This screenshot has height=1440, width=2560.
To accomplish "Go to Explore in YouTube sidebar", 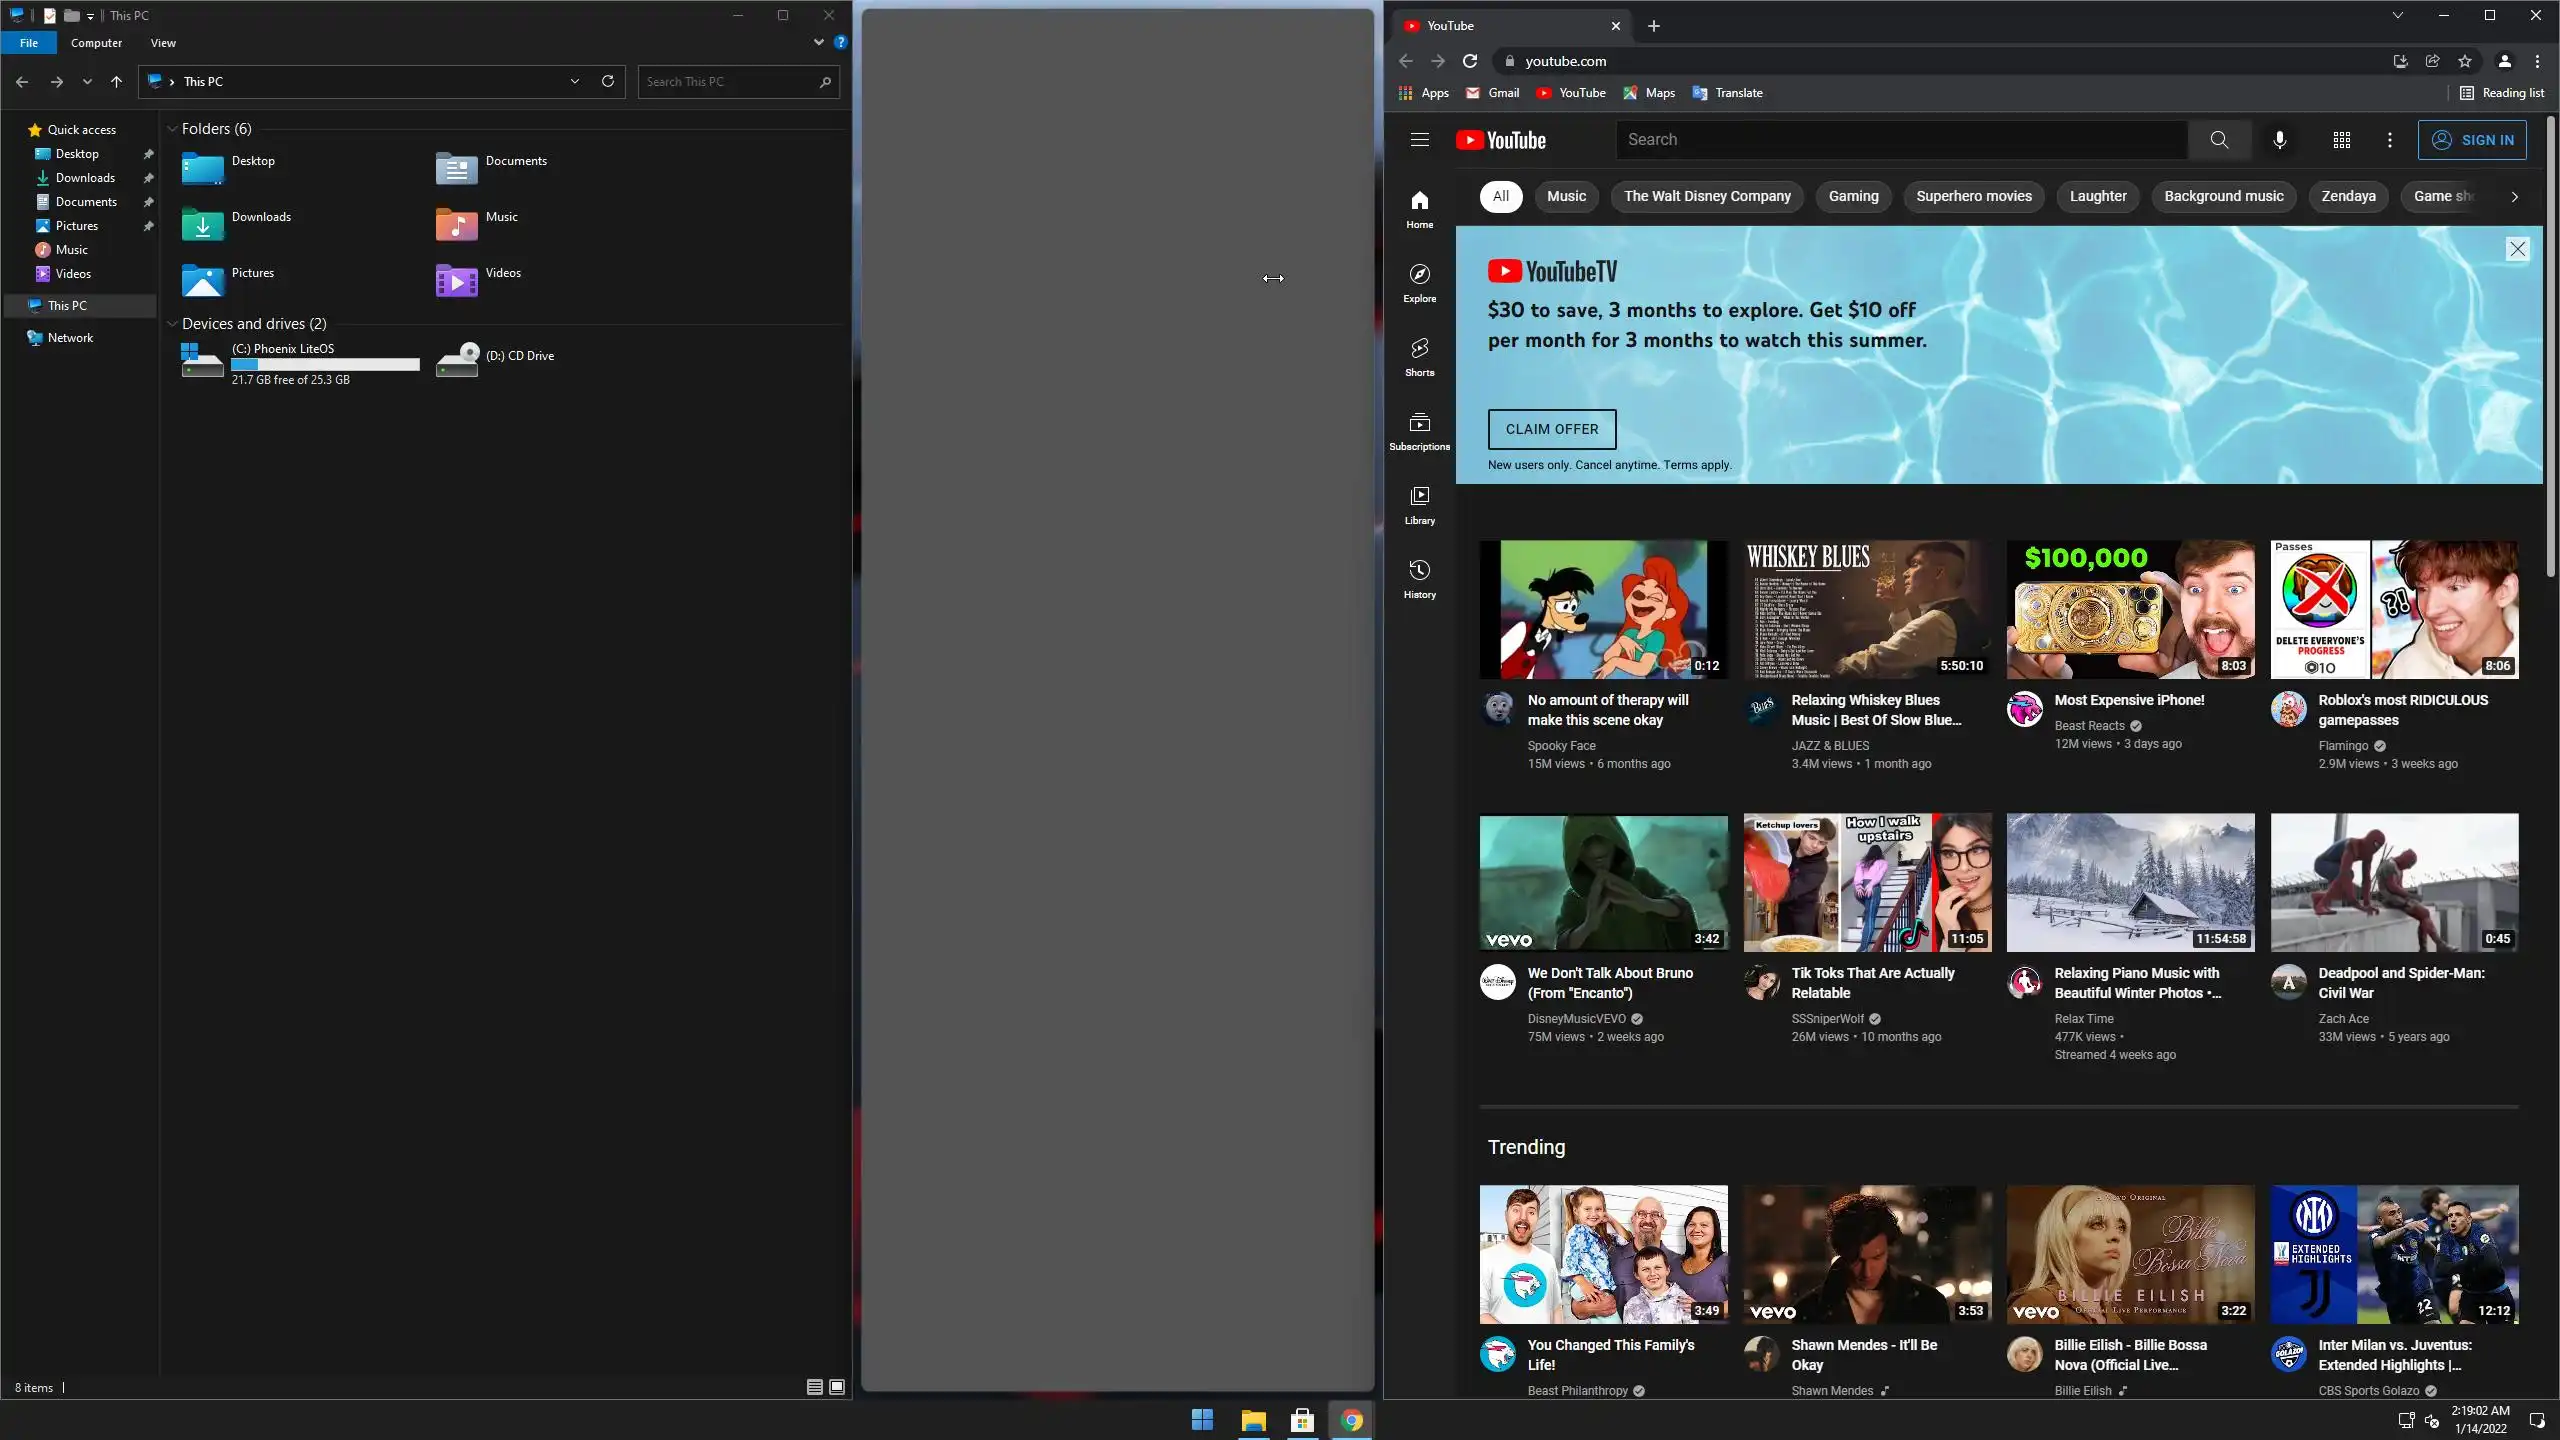I will (x=1419, y=282).
